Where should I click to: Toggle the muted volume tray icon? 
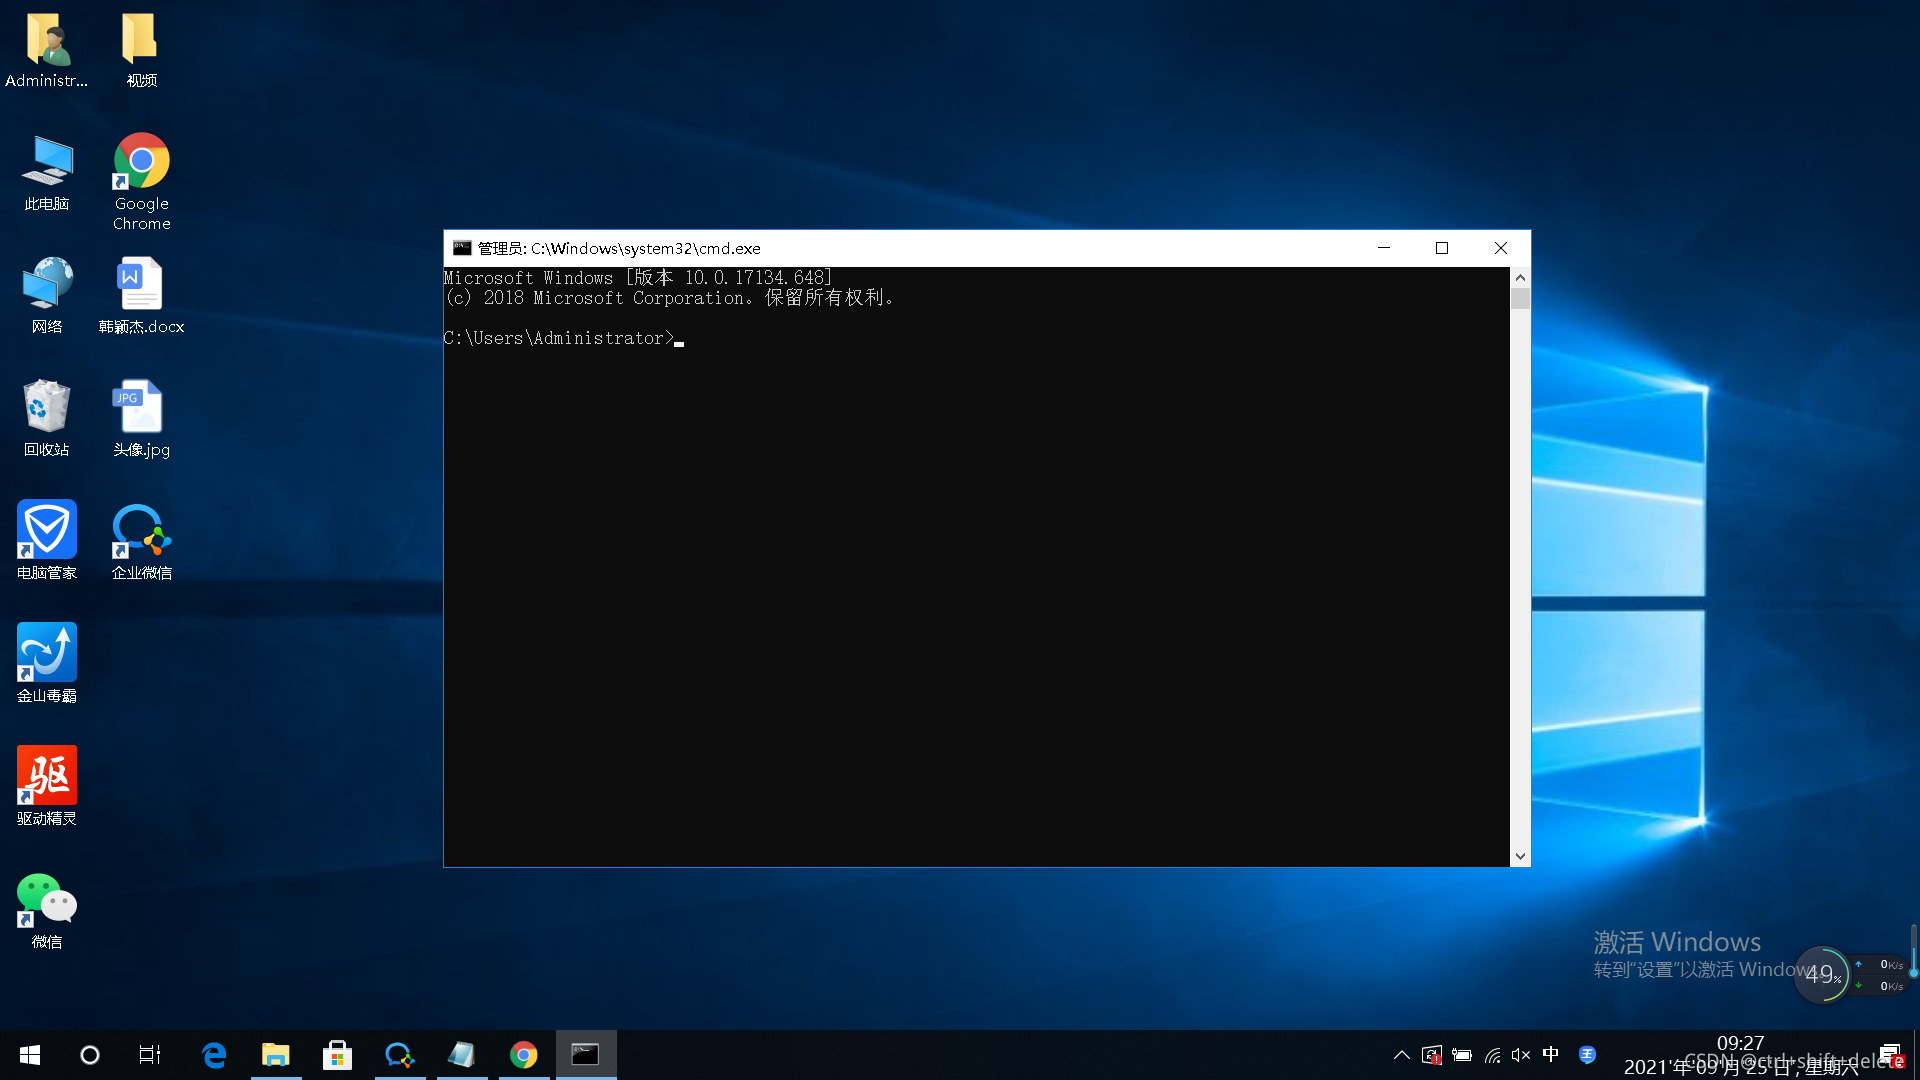(1521, 1055)
